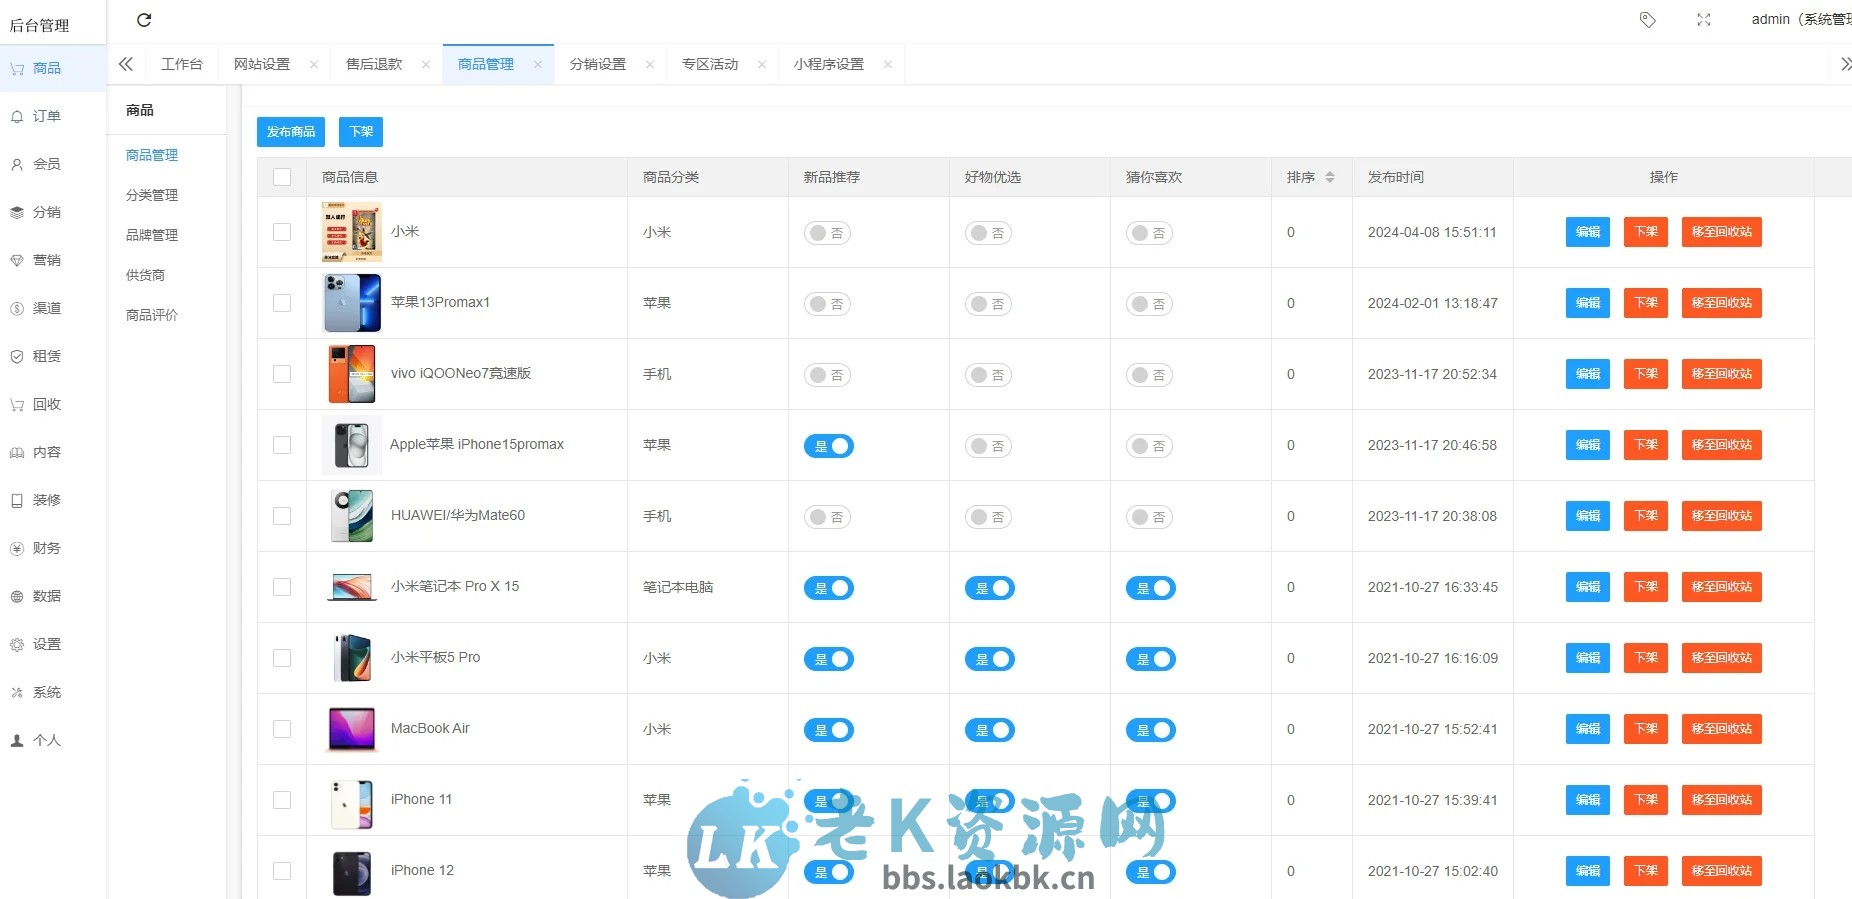
Task: Click the refresh icon in top bar
Action: (x=144, y=20)
